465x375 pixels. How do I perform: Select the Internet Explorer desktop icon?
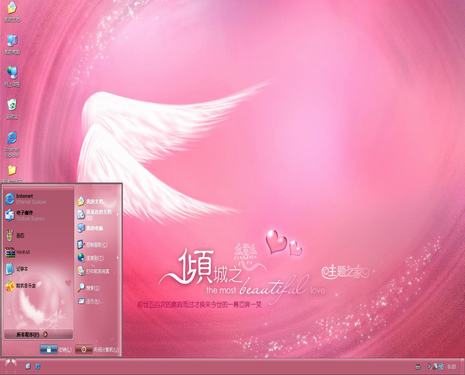(12, 144)
